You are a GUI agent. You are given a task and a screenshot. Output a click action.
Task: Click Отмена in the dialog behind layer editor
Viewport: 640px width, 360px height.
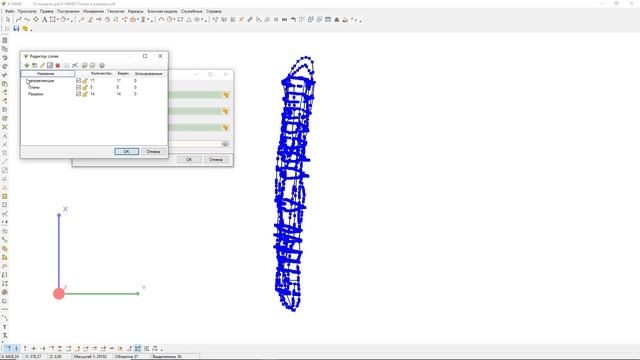click(x=216, y=160)
